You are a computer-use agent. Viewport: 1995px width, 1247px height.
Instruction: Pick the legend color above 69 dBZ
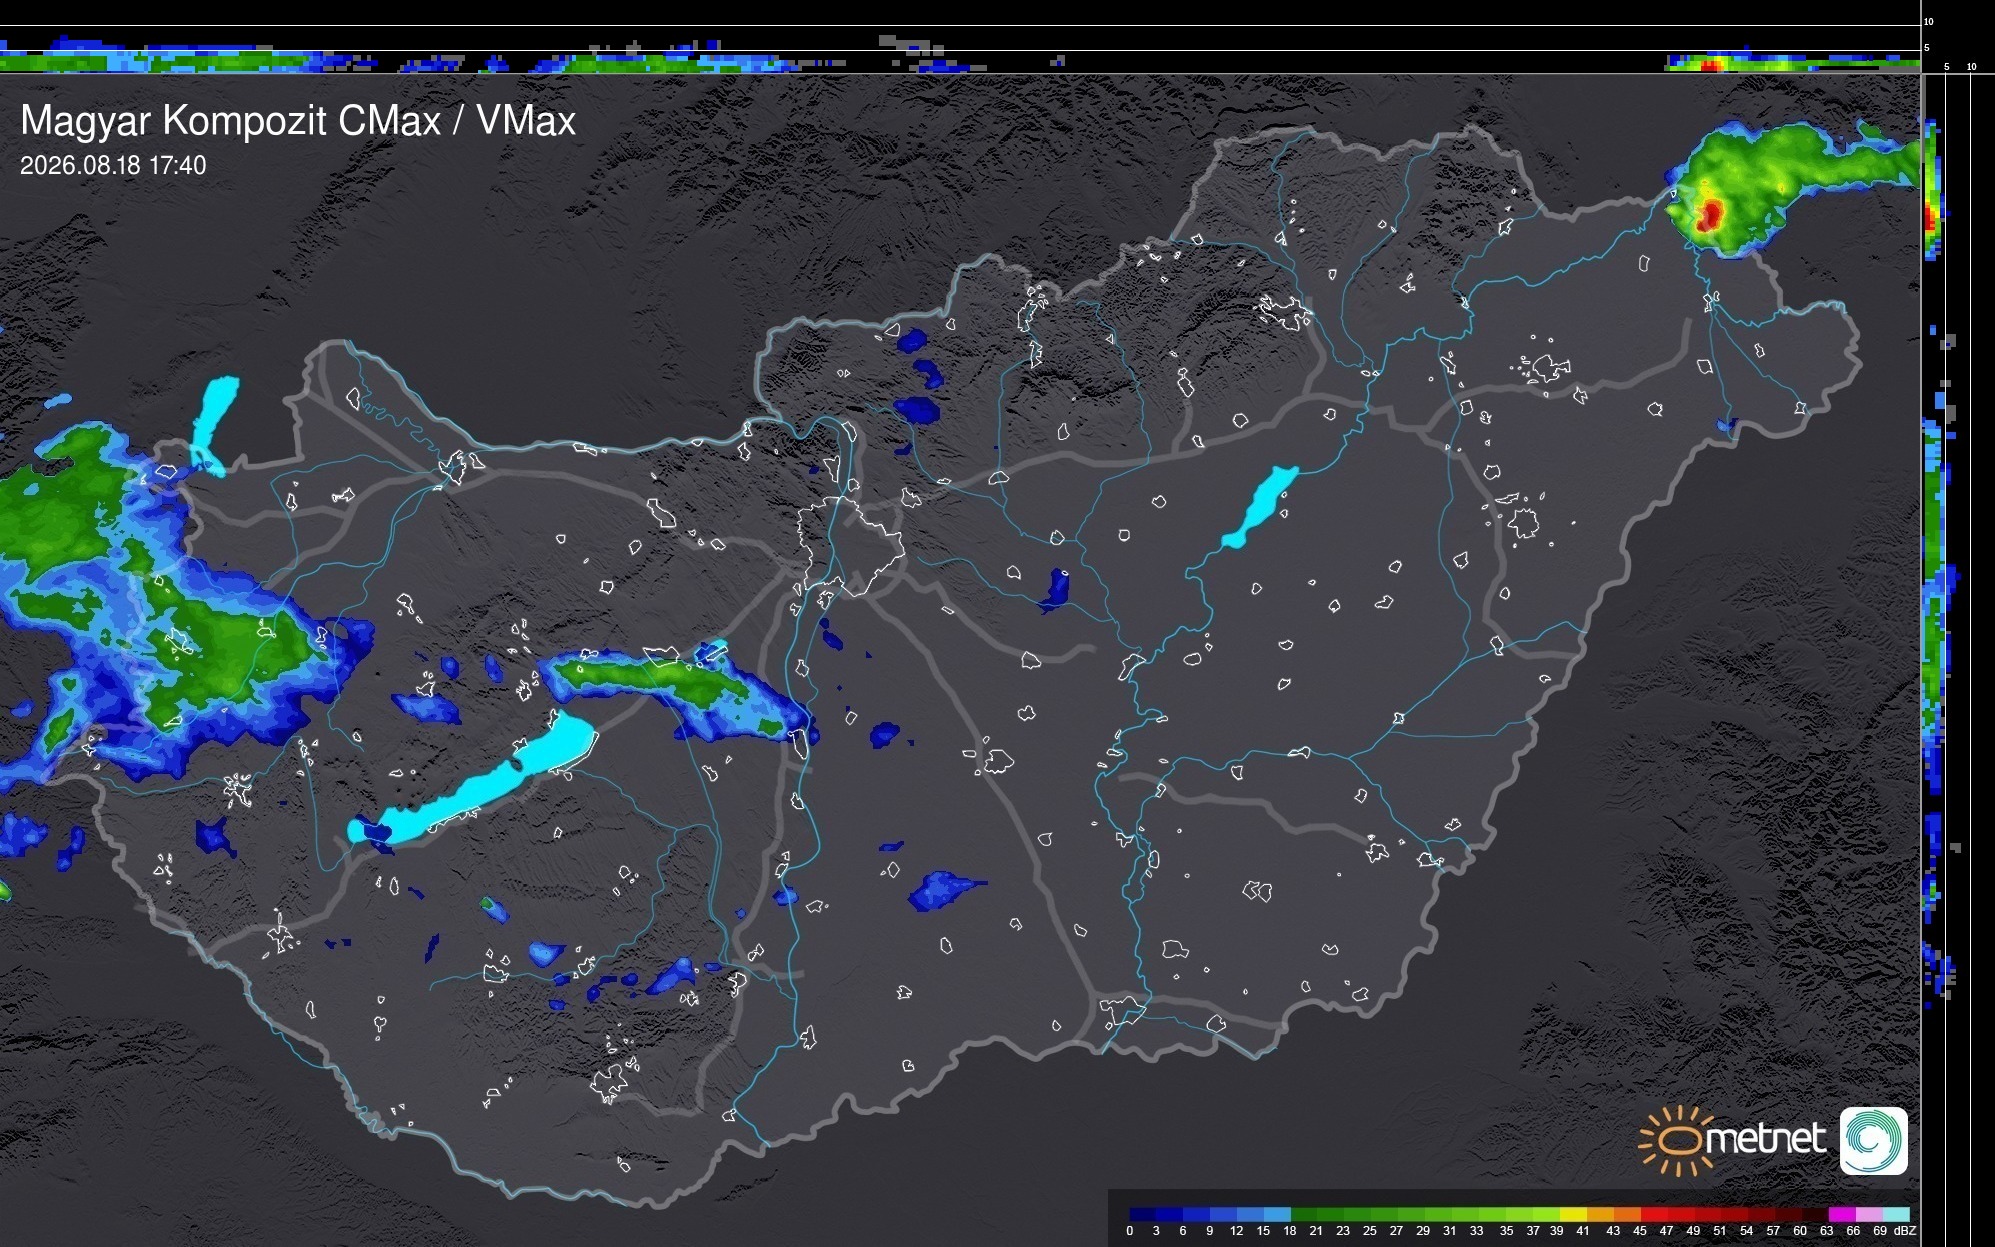[1896, 1214]
